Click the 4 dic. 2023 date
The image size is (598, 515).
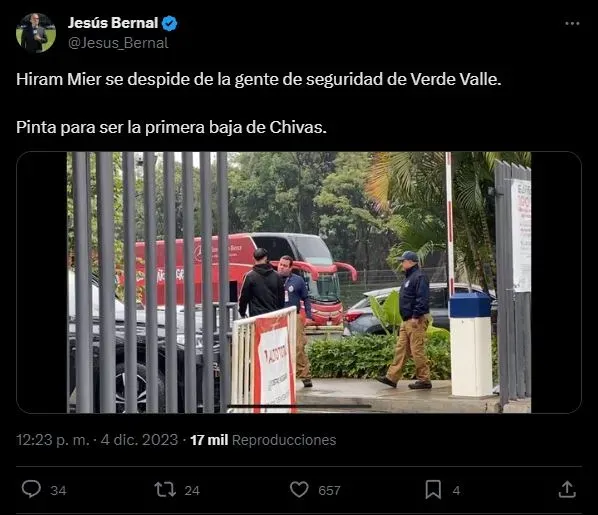(x=139, y=440)
